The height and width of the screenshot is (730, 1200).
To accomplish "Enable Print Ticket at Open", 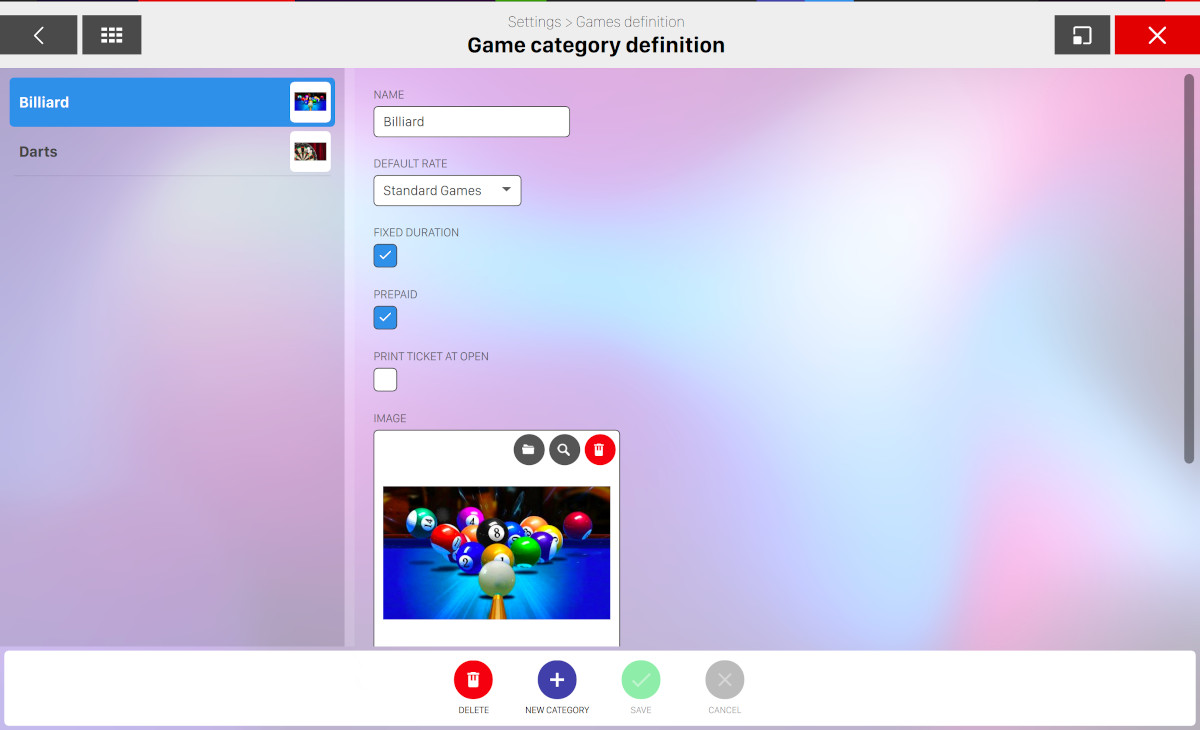I will tap(385, 380).
